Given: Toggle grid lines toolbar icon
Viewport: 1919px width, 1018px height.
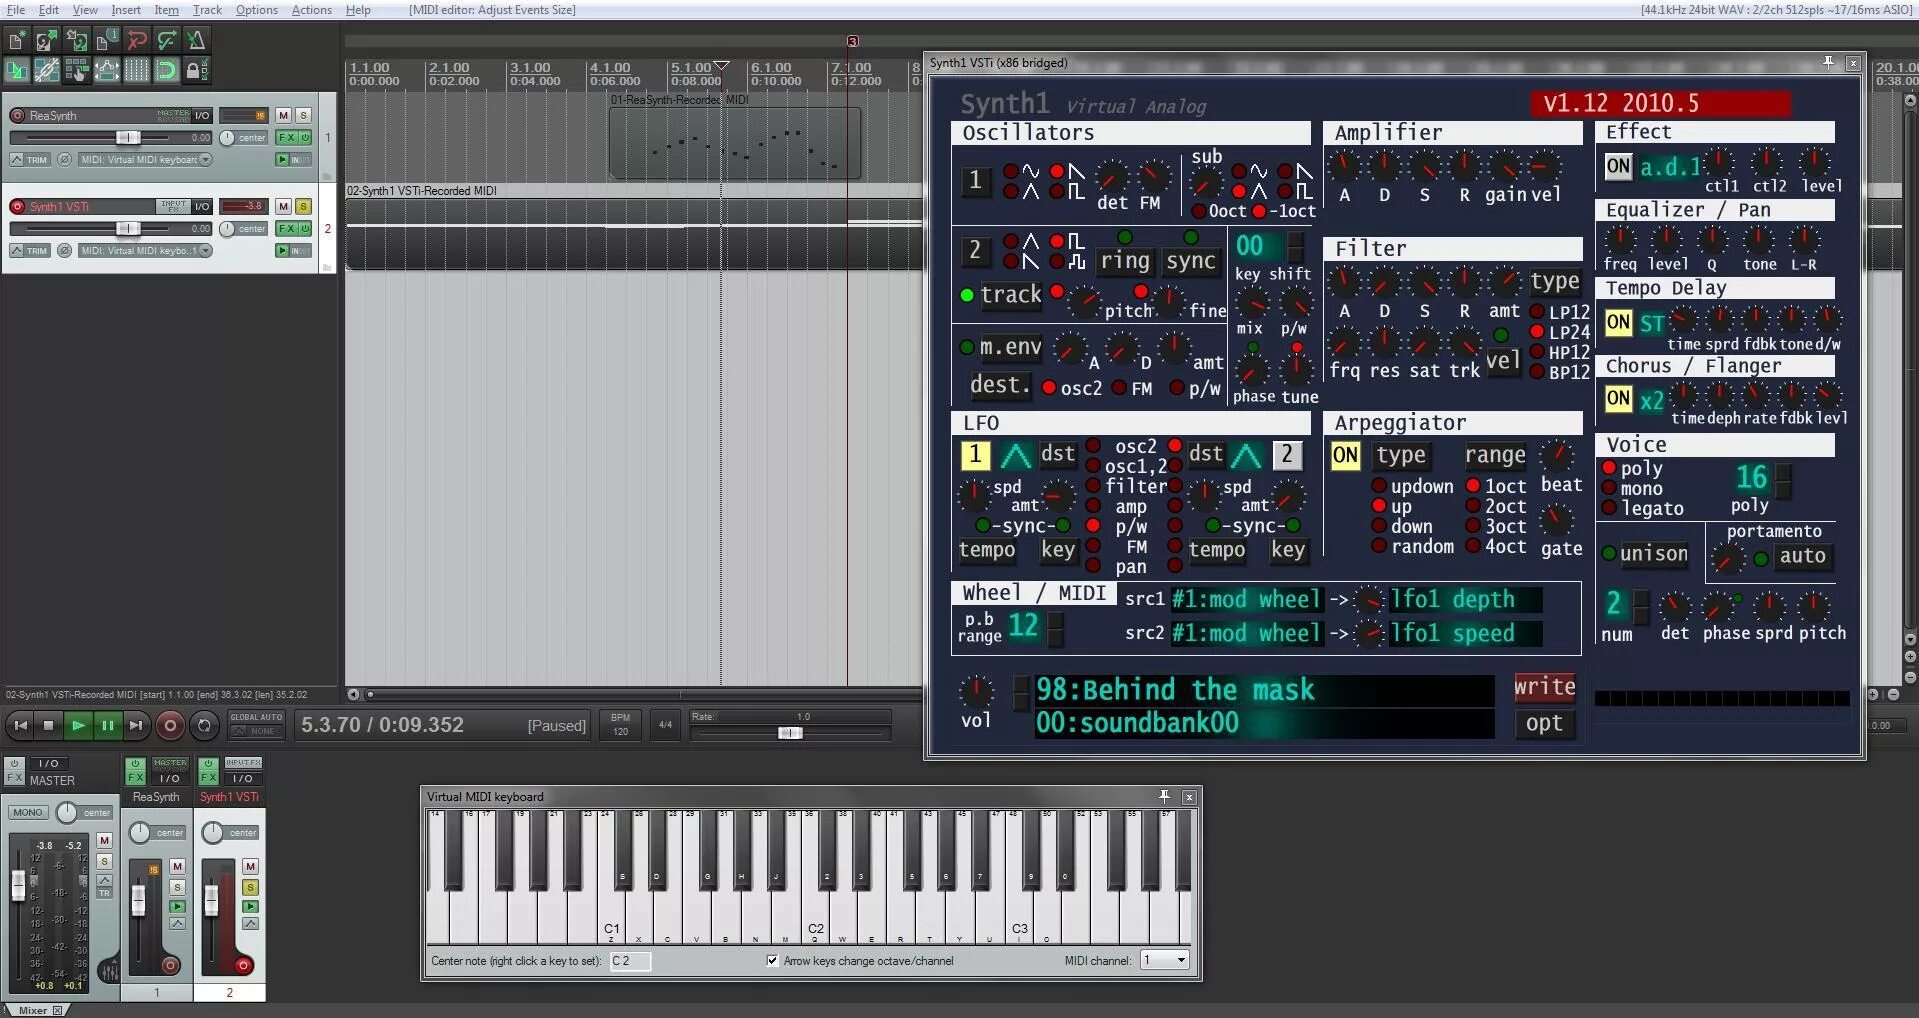Looking at the screenshot, I should click(x=137, y=70).
